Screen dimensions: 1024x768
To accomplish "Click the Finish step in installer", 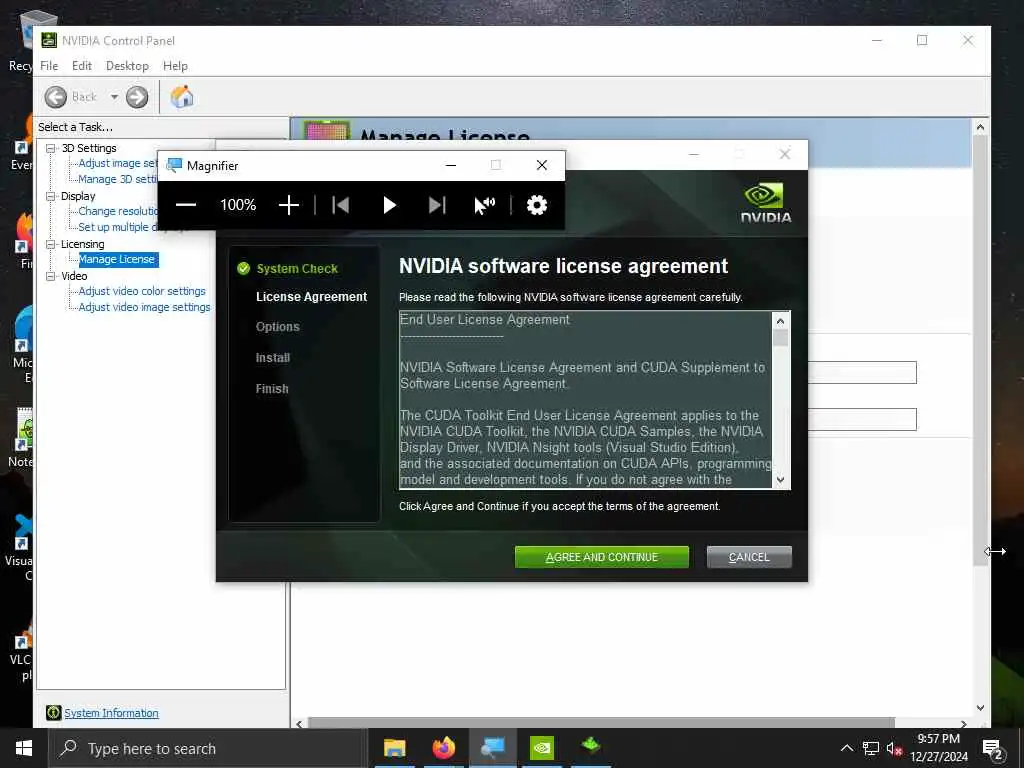I will click(x=272, y=389).
